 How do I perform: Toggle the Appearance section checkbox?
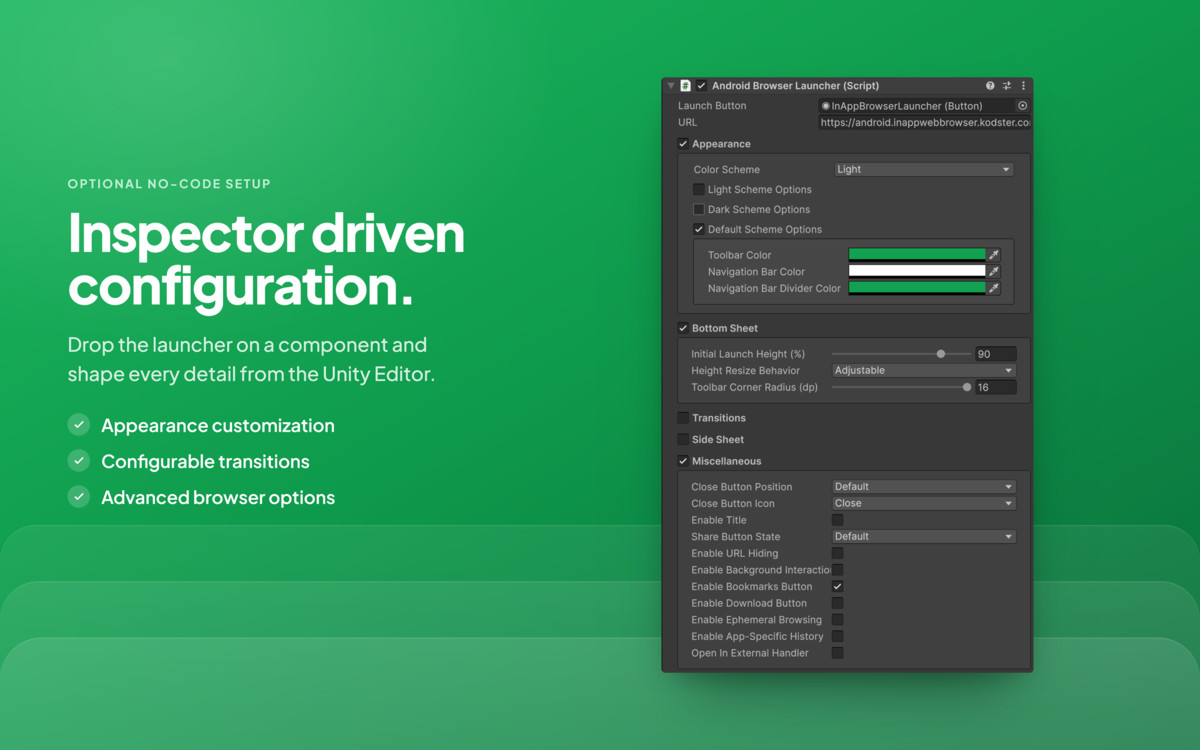coord(683,144)
